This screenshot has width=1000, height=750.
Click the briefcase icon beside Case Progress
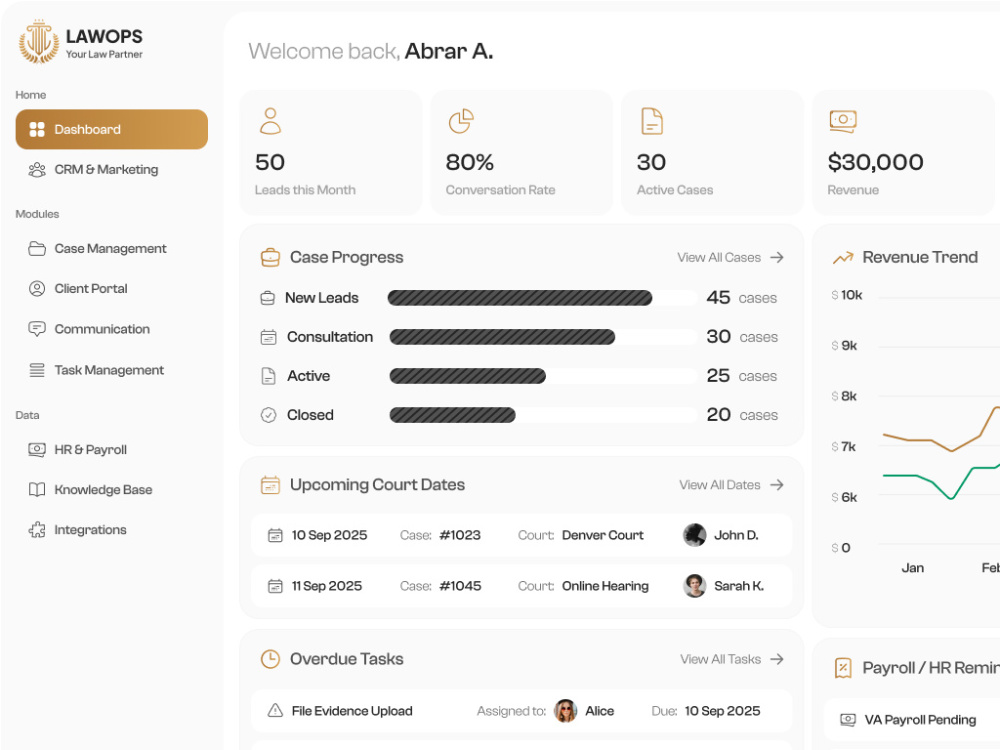click(270, 258)
